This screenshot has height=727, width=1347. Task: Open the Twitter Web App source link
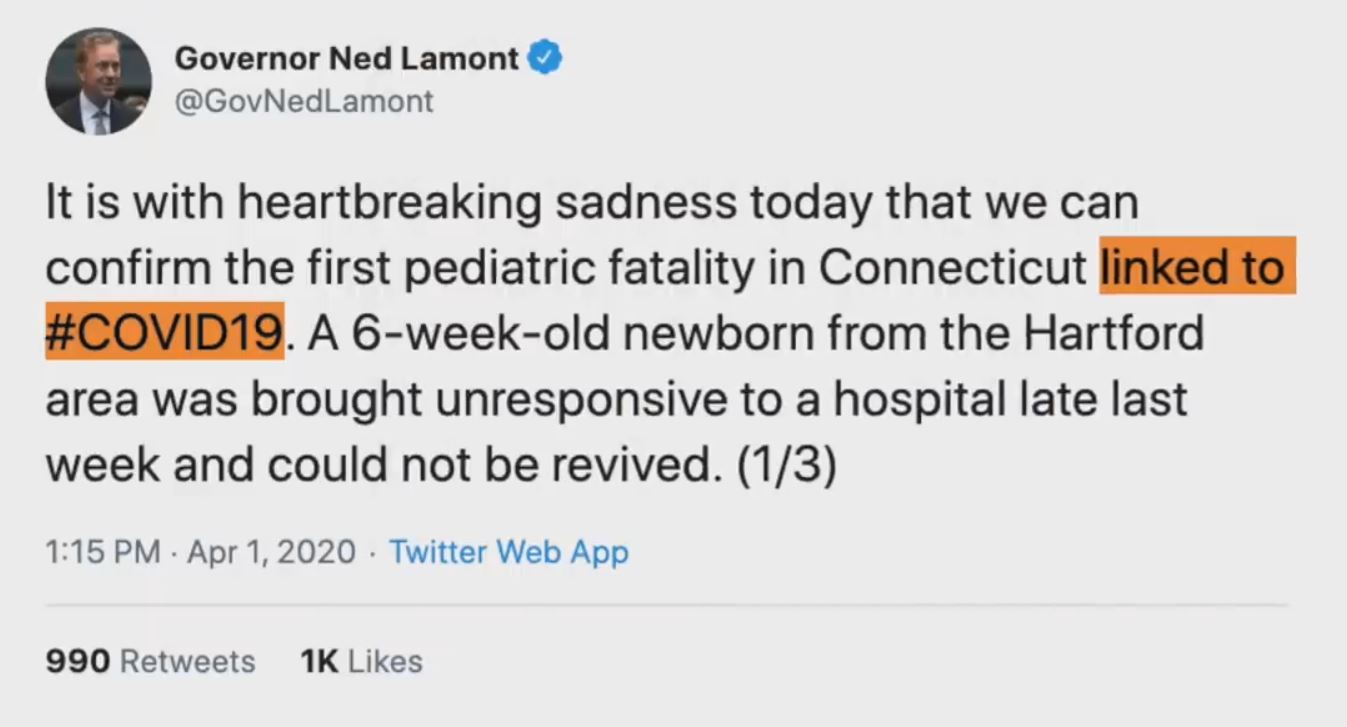(x=508, y=551)
